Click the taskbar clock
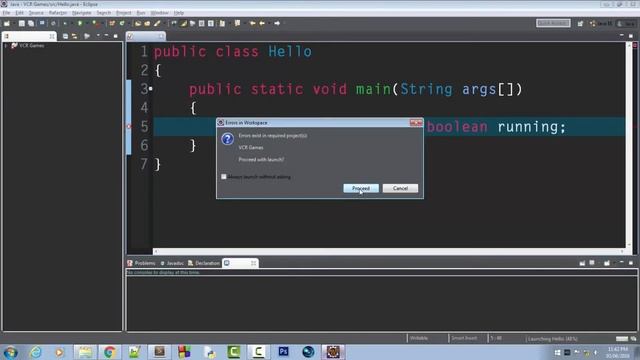Image resolution: width=640 pixels, height=360 pixels. [618, 352]
